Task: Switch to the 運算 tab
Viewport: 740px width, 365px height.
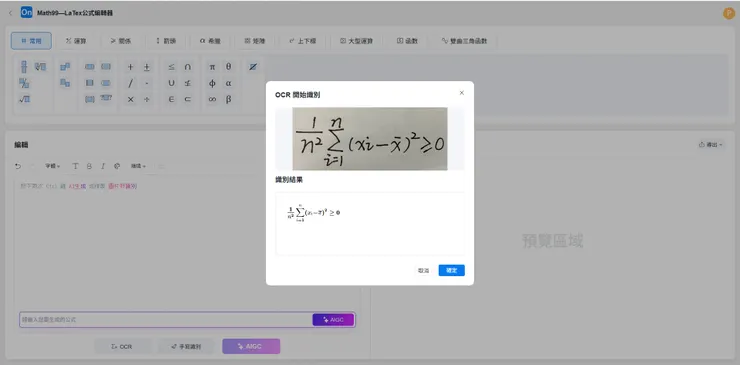Action: coord(76,41)
